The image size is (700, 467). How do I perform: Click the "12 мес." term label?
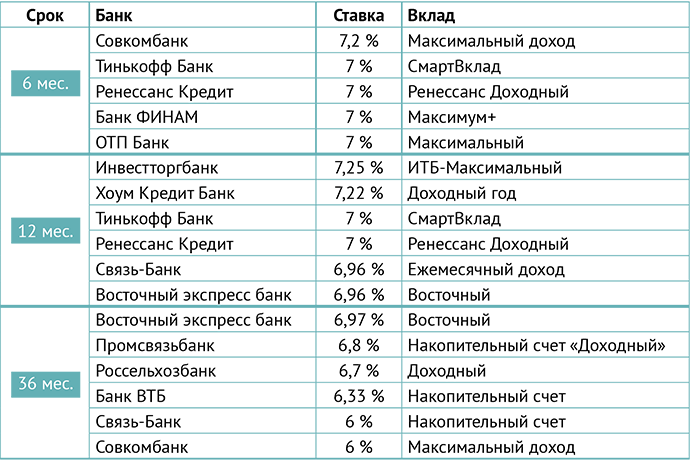pyautogui.click(x=46, y=231)
